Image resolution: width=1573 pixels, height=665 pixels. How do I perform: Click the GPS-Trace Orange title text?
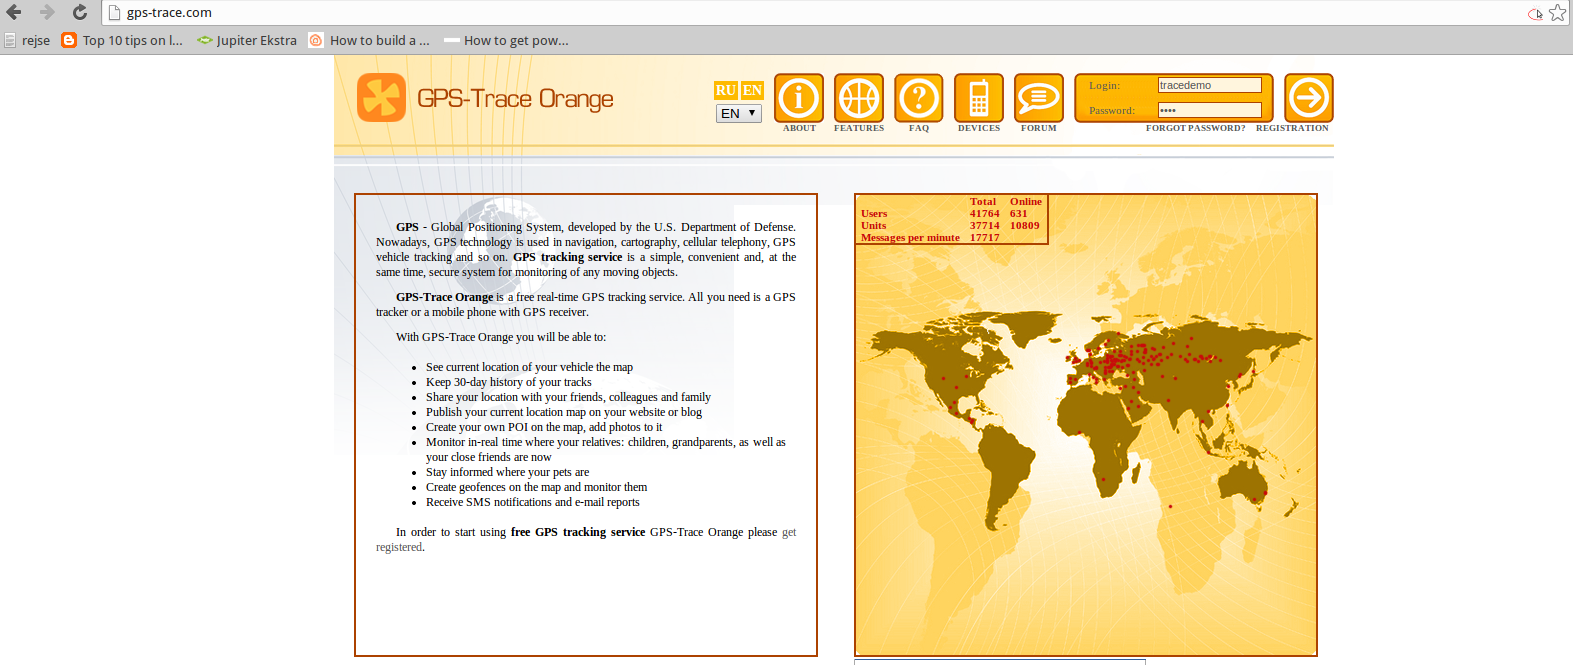click(x=515, y=99)
